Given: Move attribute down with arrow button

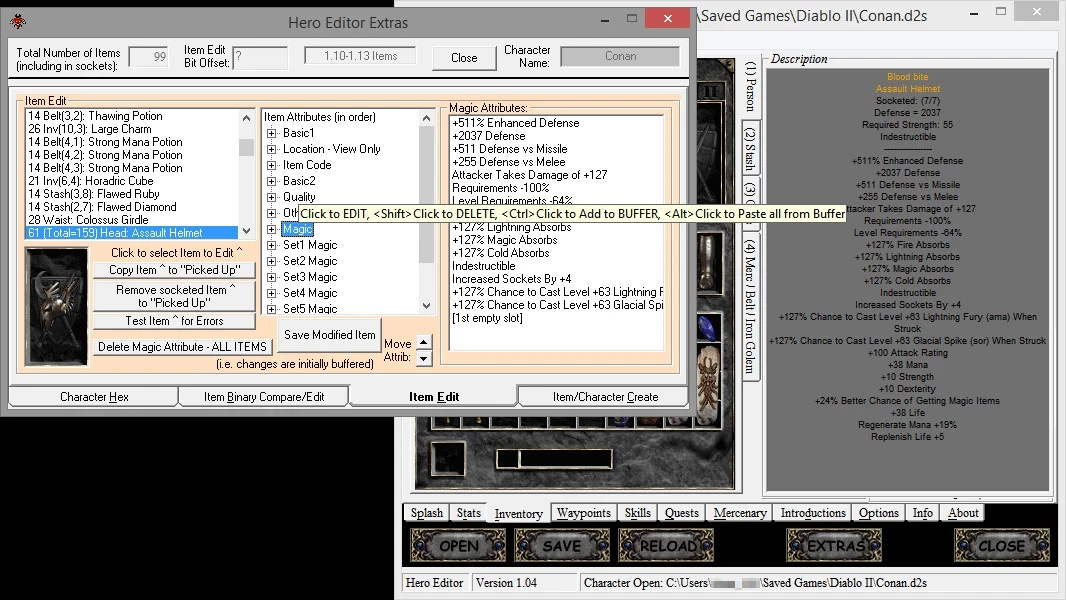Looking at the screenshot, I should pos(424,357).
